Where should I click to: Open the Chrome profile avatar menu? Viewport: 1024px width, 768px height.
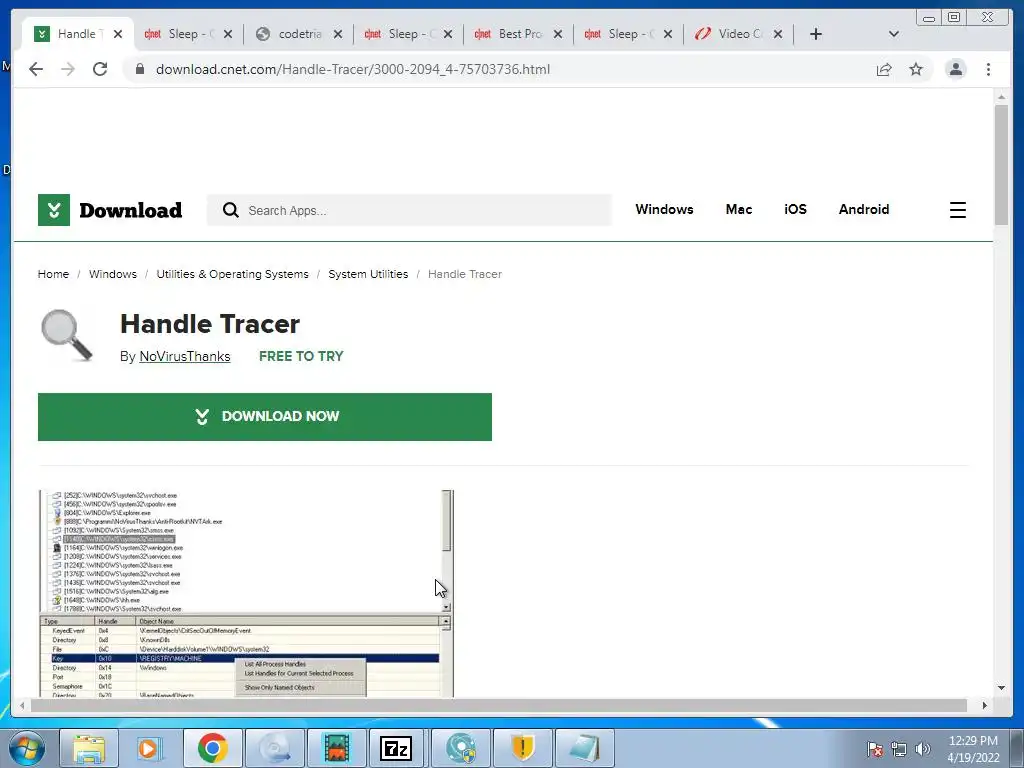[x=955, y=69]
